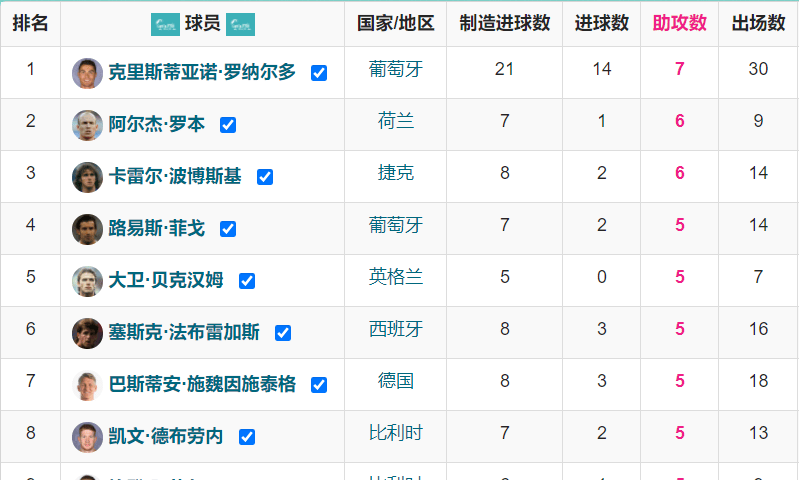The width and height of the screenshot is (799, 480).
Task: Open 大卫·贝克汉姆's avatar photo
Action: (x=87, y=281)
